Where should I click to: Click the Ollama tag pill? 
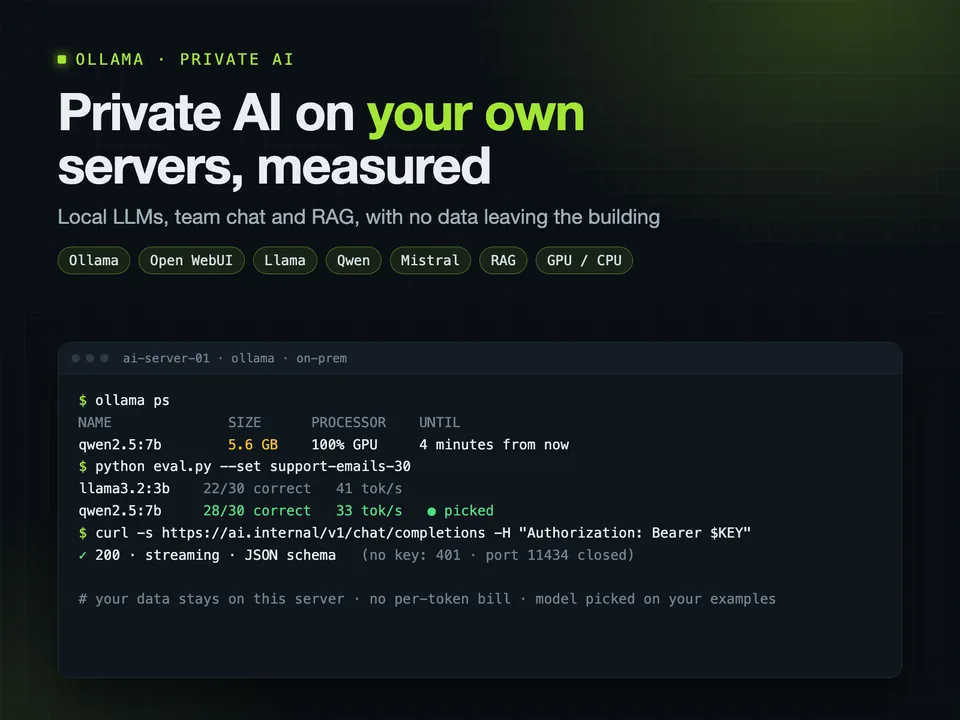(94, 260)
